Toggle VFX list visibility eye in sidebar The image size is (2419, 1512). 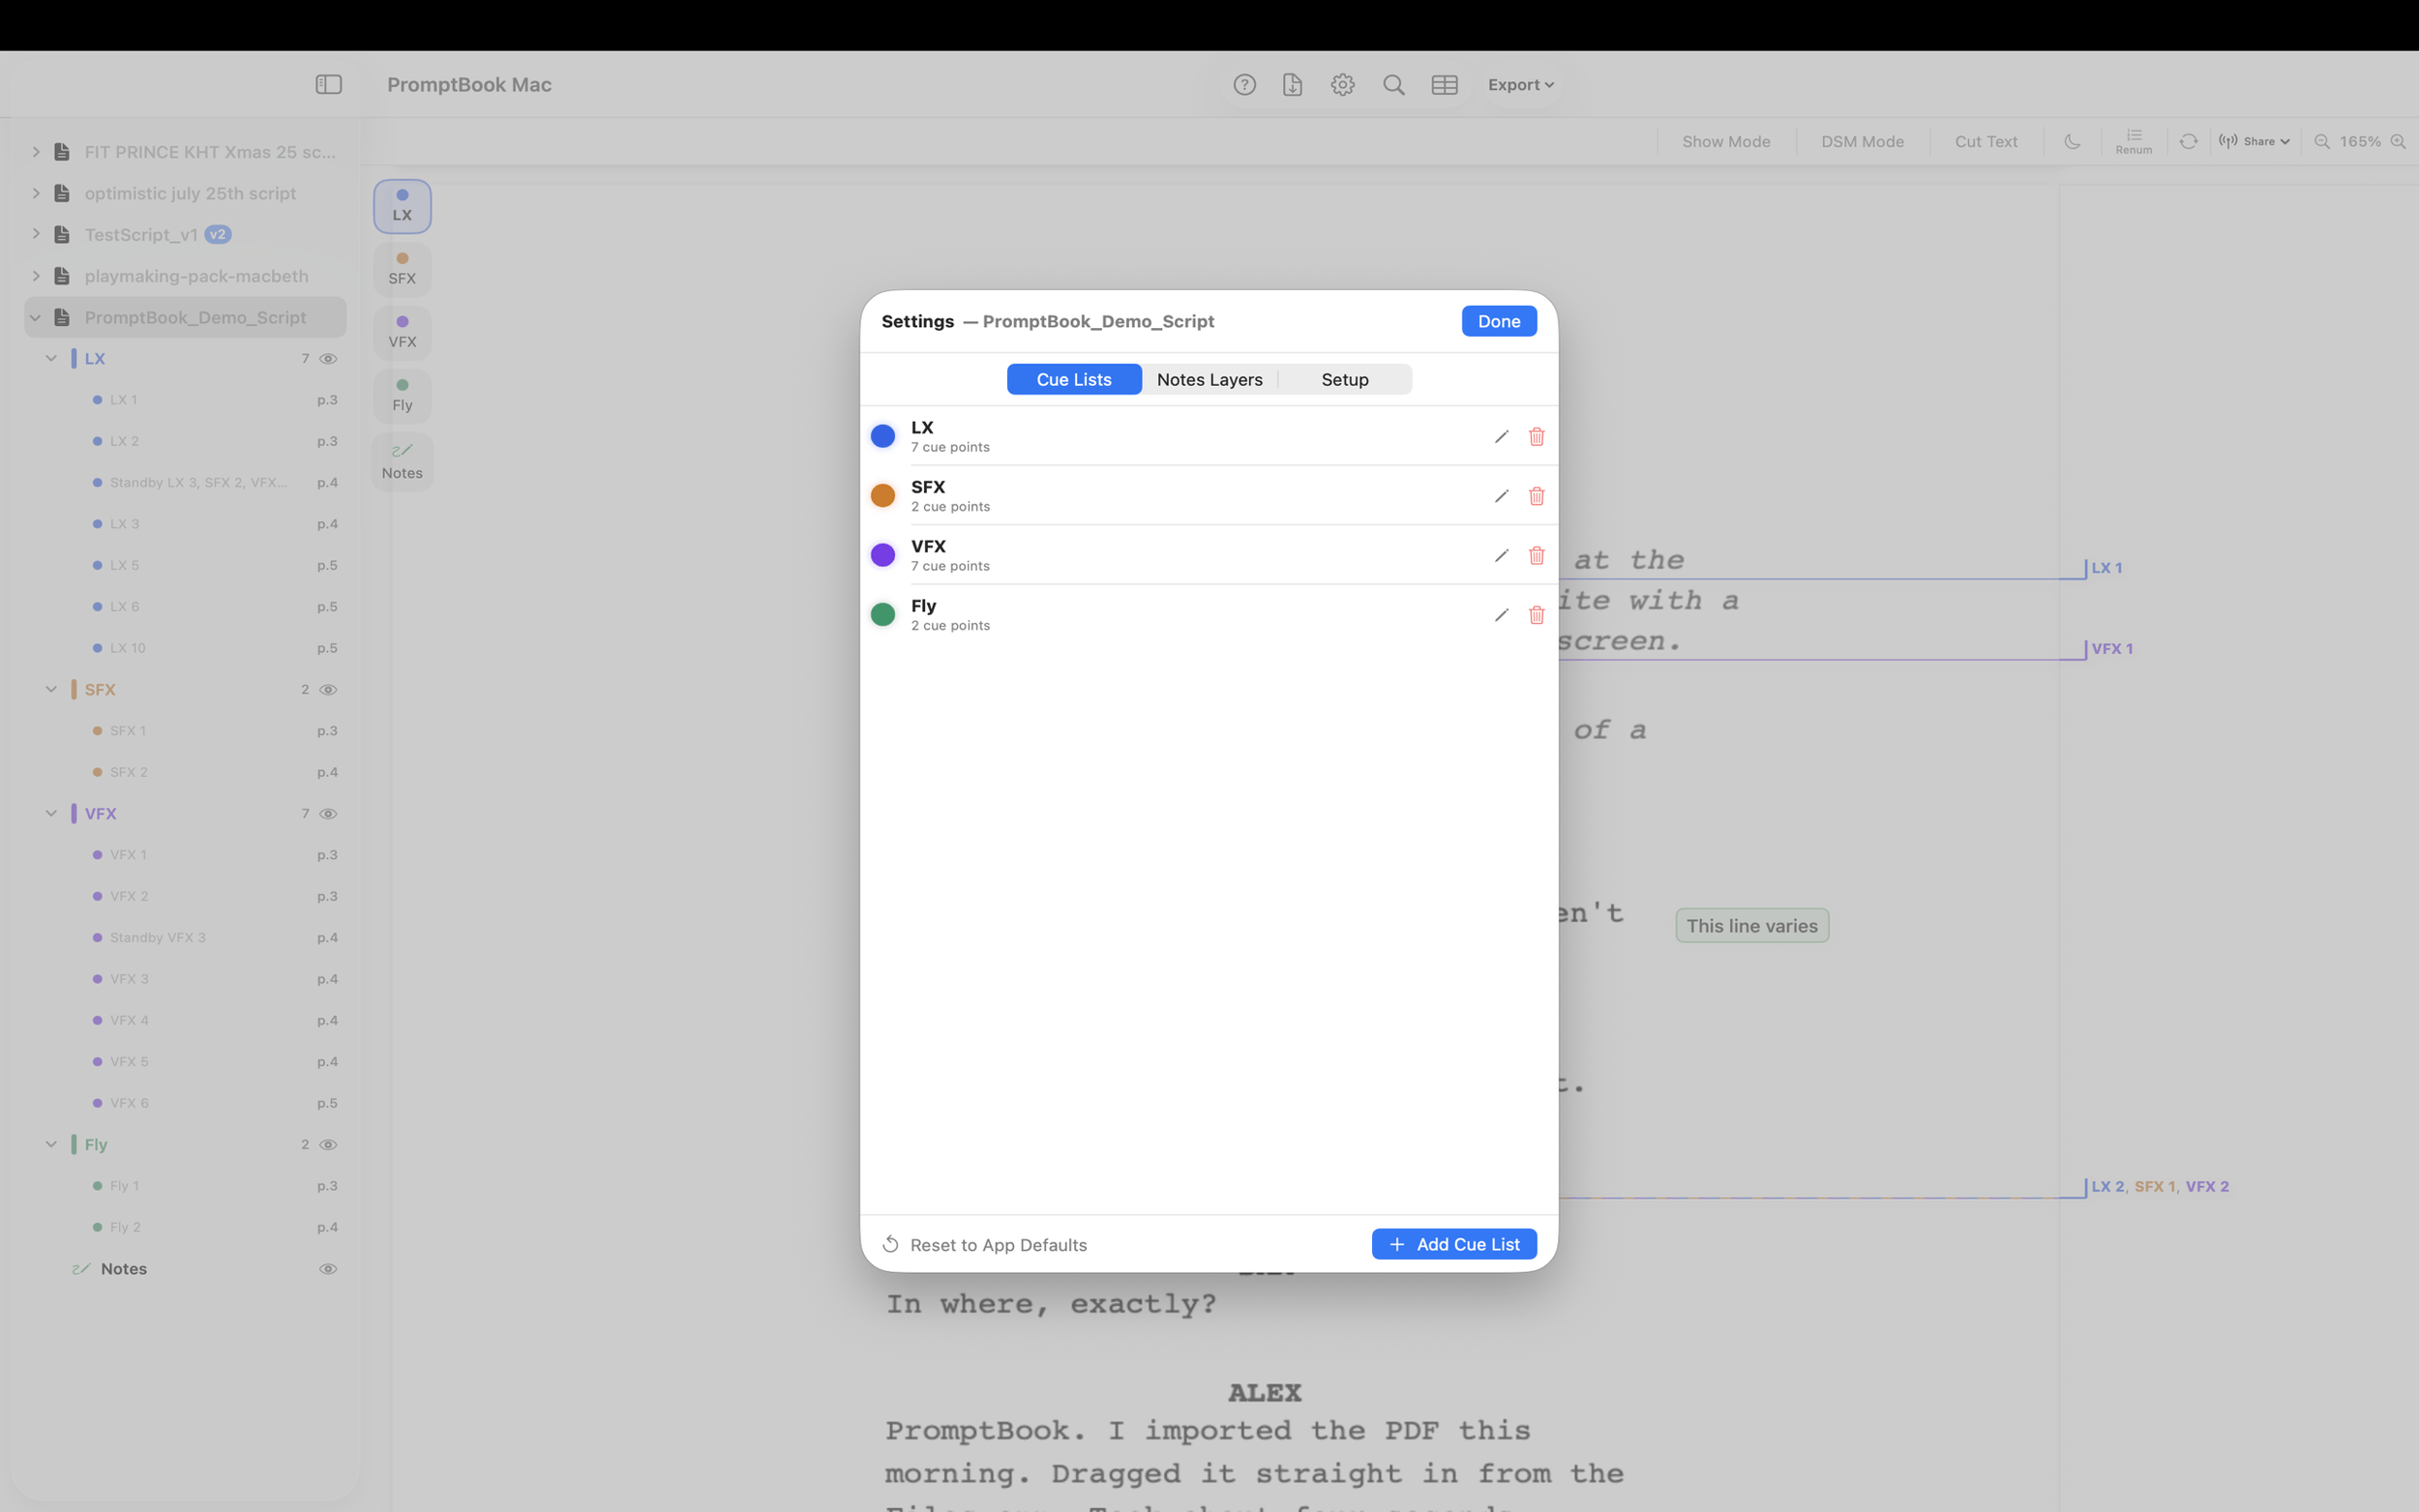(327, 813)
